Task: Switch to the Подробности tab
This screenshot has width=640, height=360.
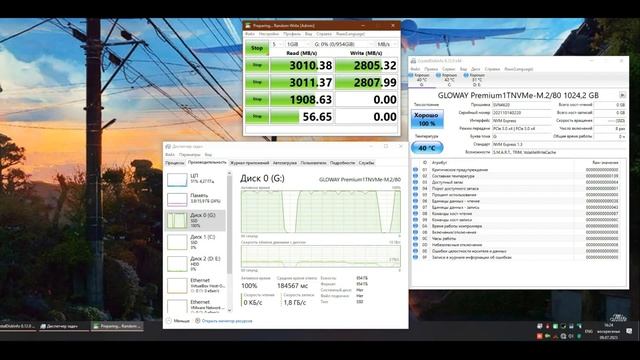Action: click(342, 163)
